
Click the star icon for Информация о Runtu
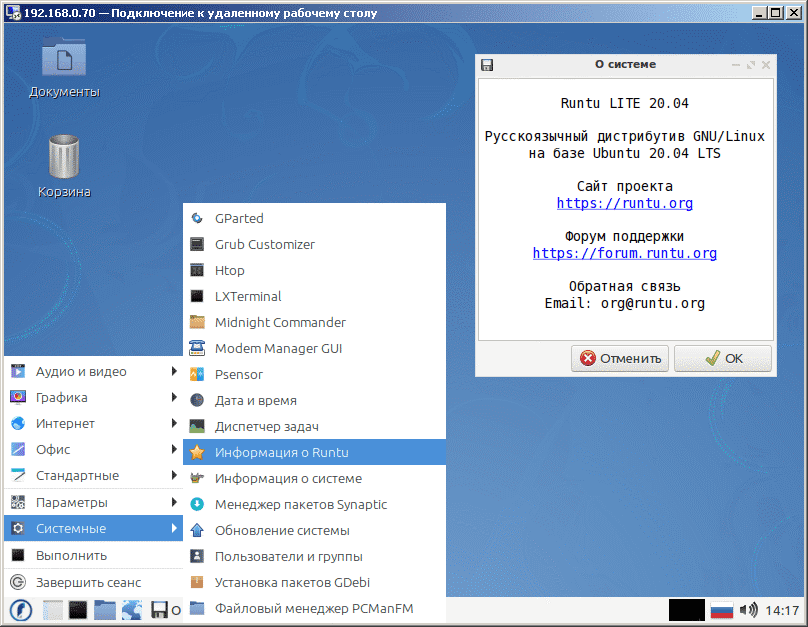(197, 452)
